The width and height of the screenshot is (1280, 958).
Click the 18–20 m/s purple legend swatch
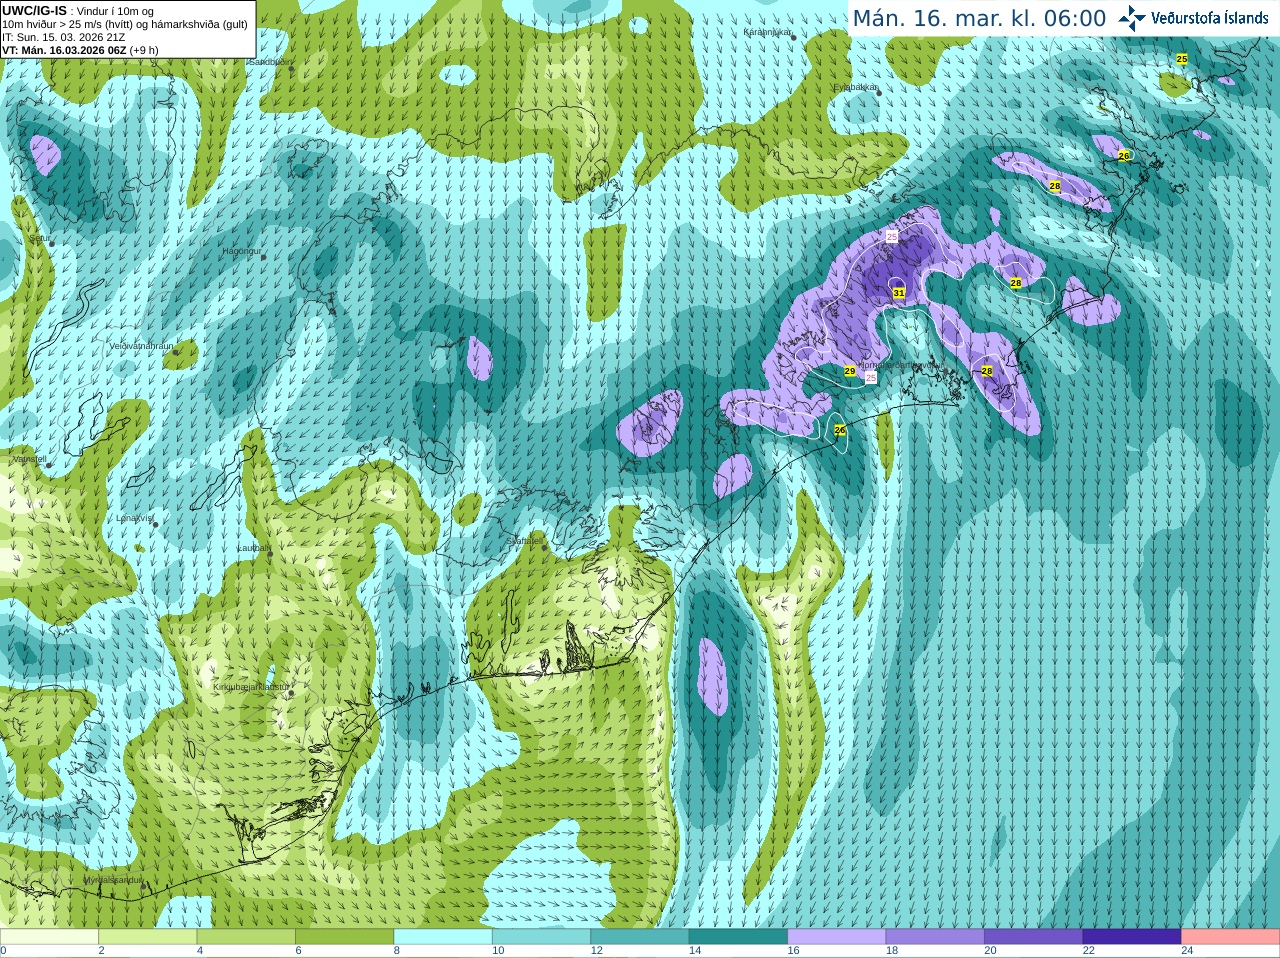coord(935,937)
